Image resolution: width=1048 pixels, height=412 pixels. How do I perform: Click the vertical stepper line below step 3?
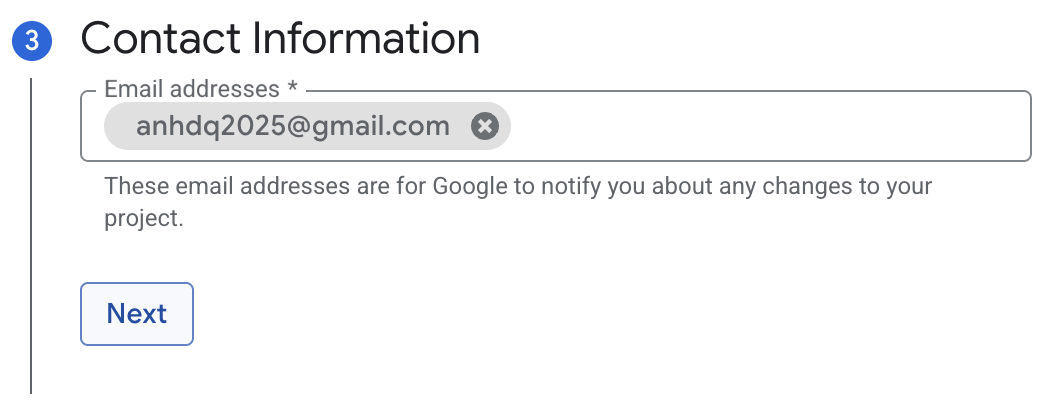(31, 235)
